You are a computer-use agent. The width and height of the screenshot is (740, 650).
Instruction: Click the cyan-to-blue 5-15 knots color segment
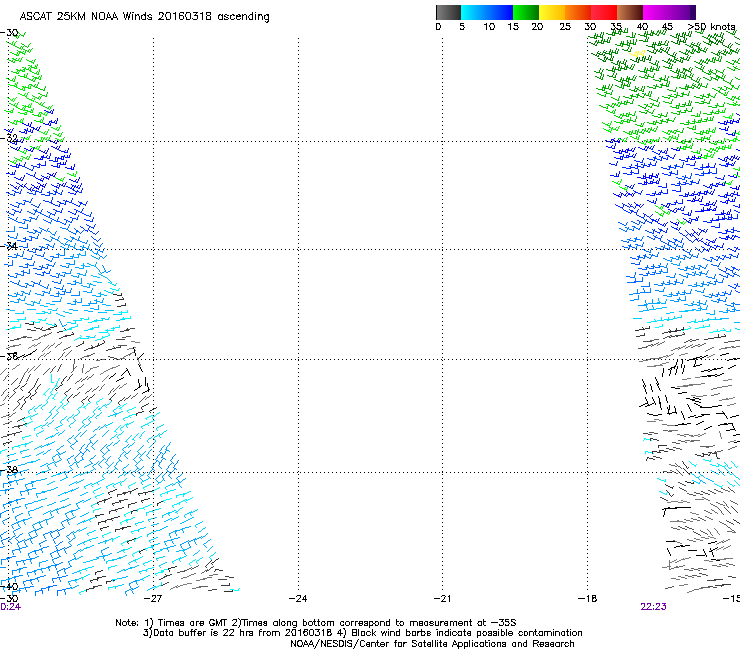(x=487, y=12)
